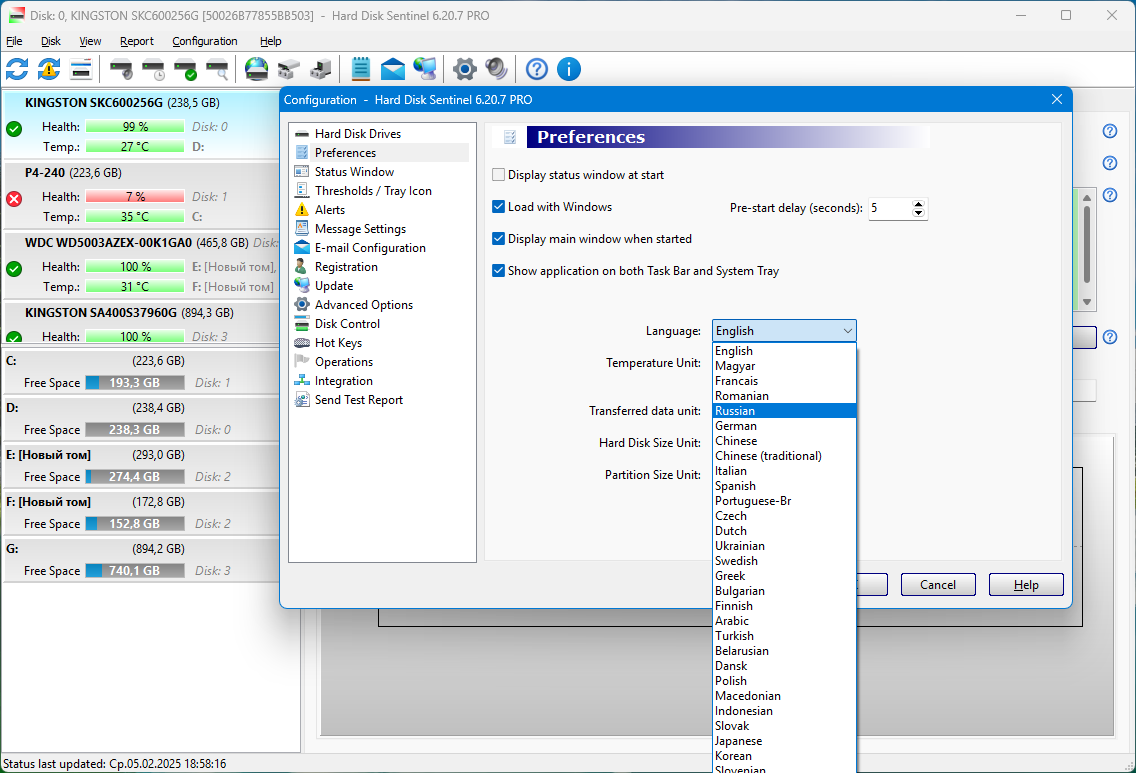Viewport: 1136px width, 773px height.
Task: Click the blue info about icon
Action: coord(569,69)
